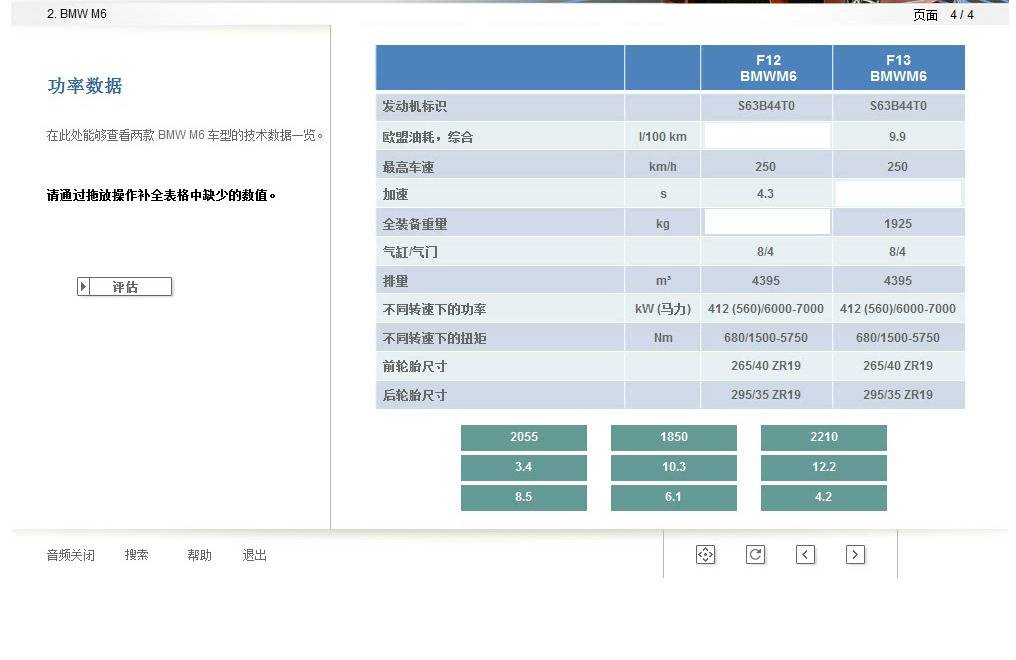This screenshot has width=1016, height=660.
Task: Click F13 rear tire 295/35 ZR19
Action: (898, 394)
